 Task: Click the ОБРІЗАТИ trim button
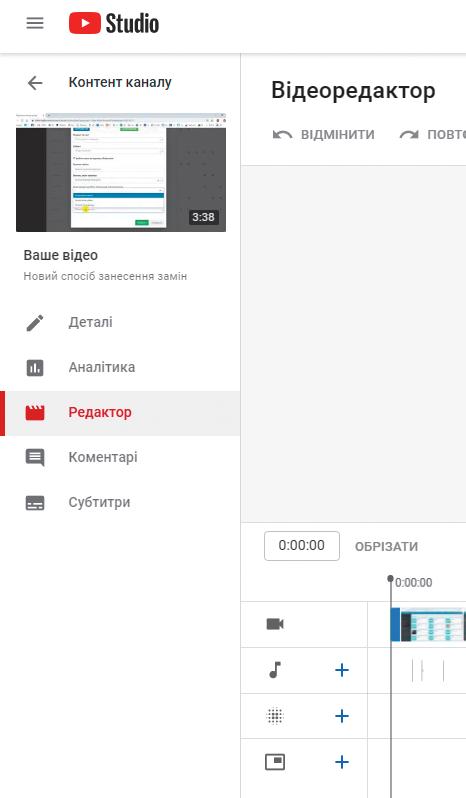[387, 547]
